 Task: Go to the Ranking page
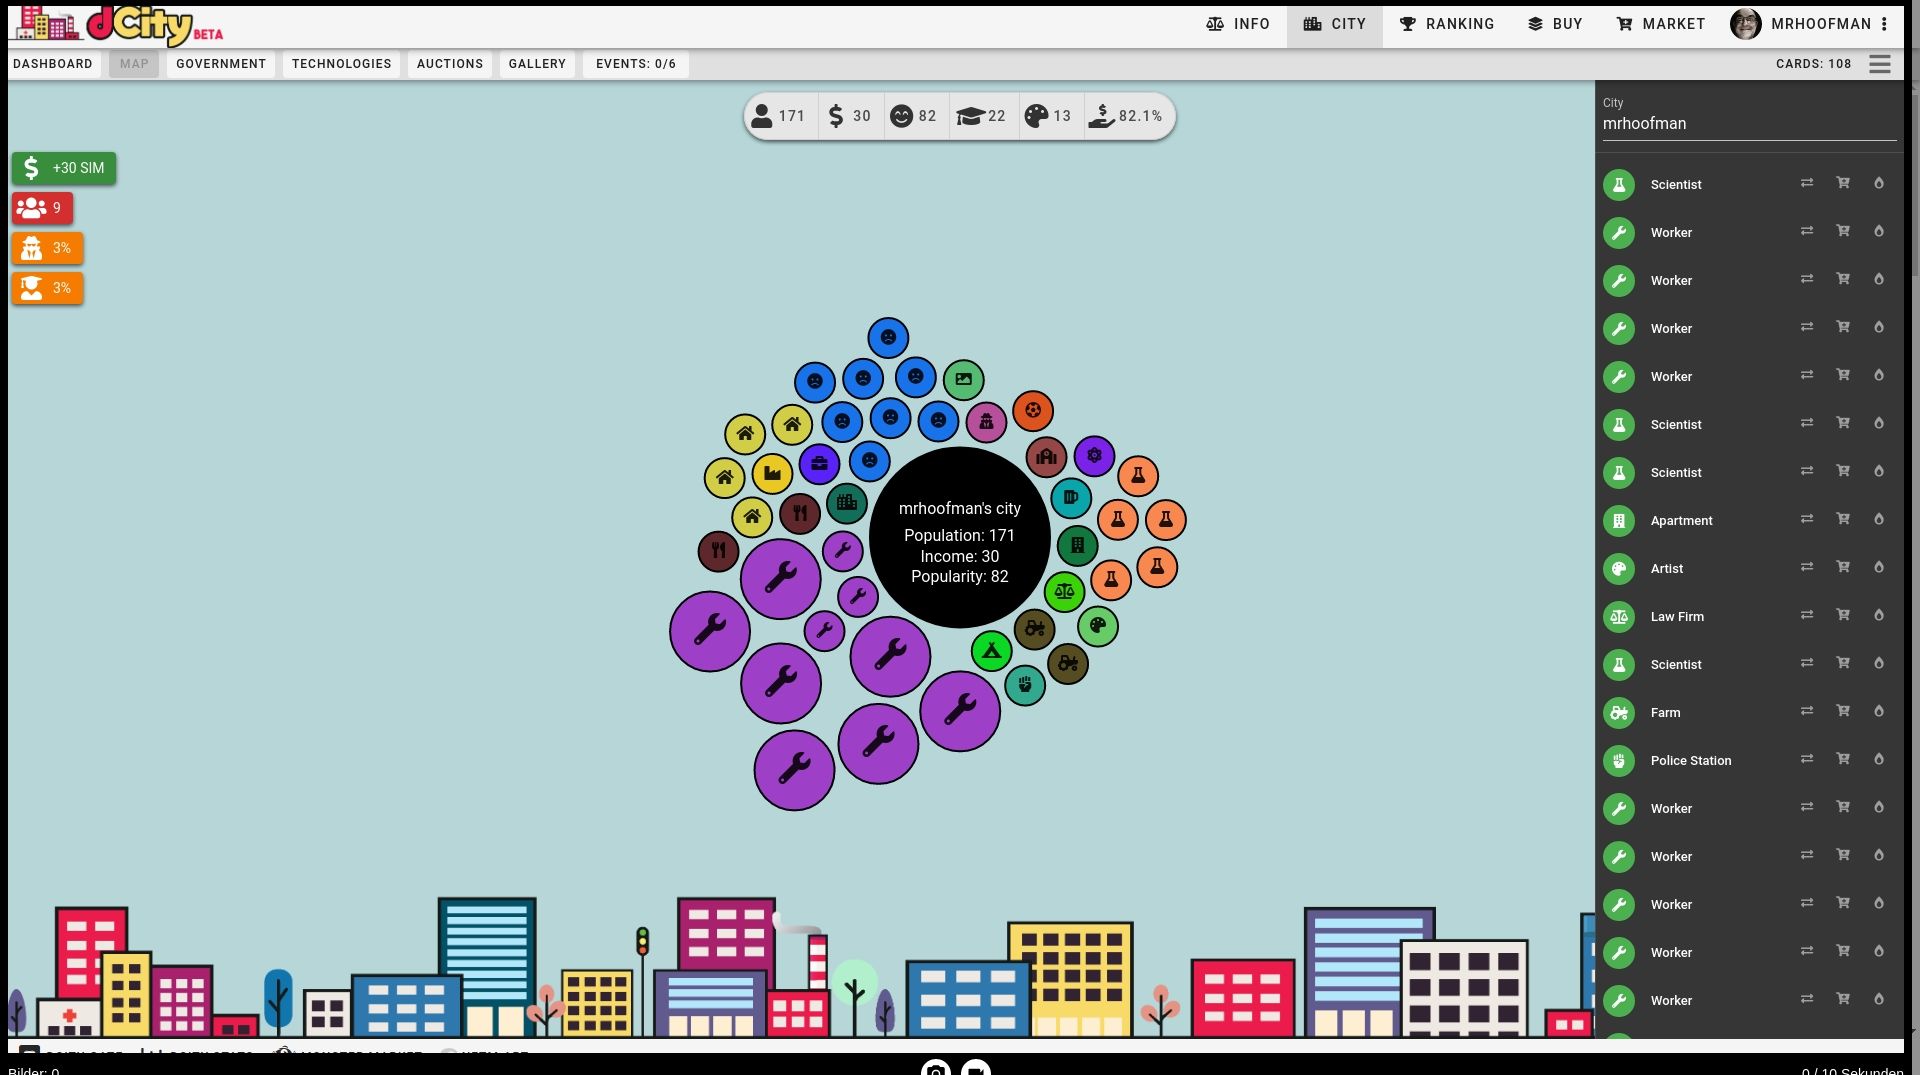click(1446, 24)
